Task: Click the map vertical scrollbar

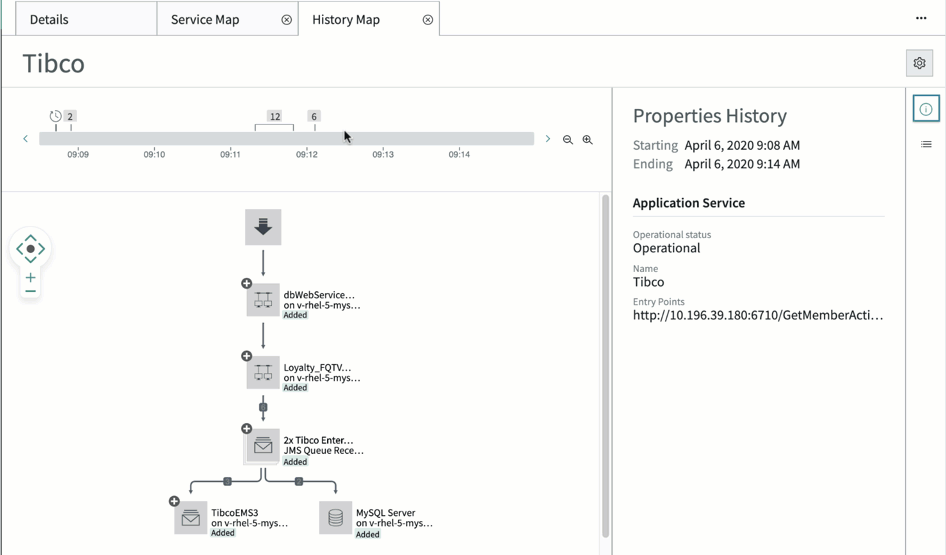Action: [606, 366]
